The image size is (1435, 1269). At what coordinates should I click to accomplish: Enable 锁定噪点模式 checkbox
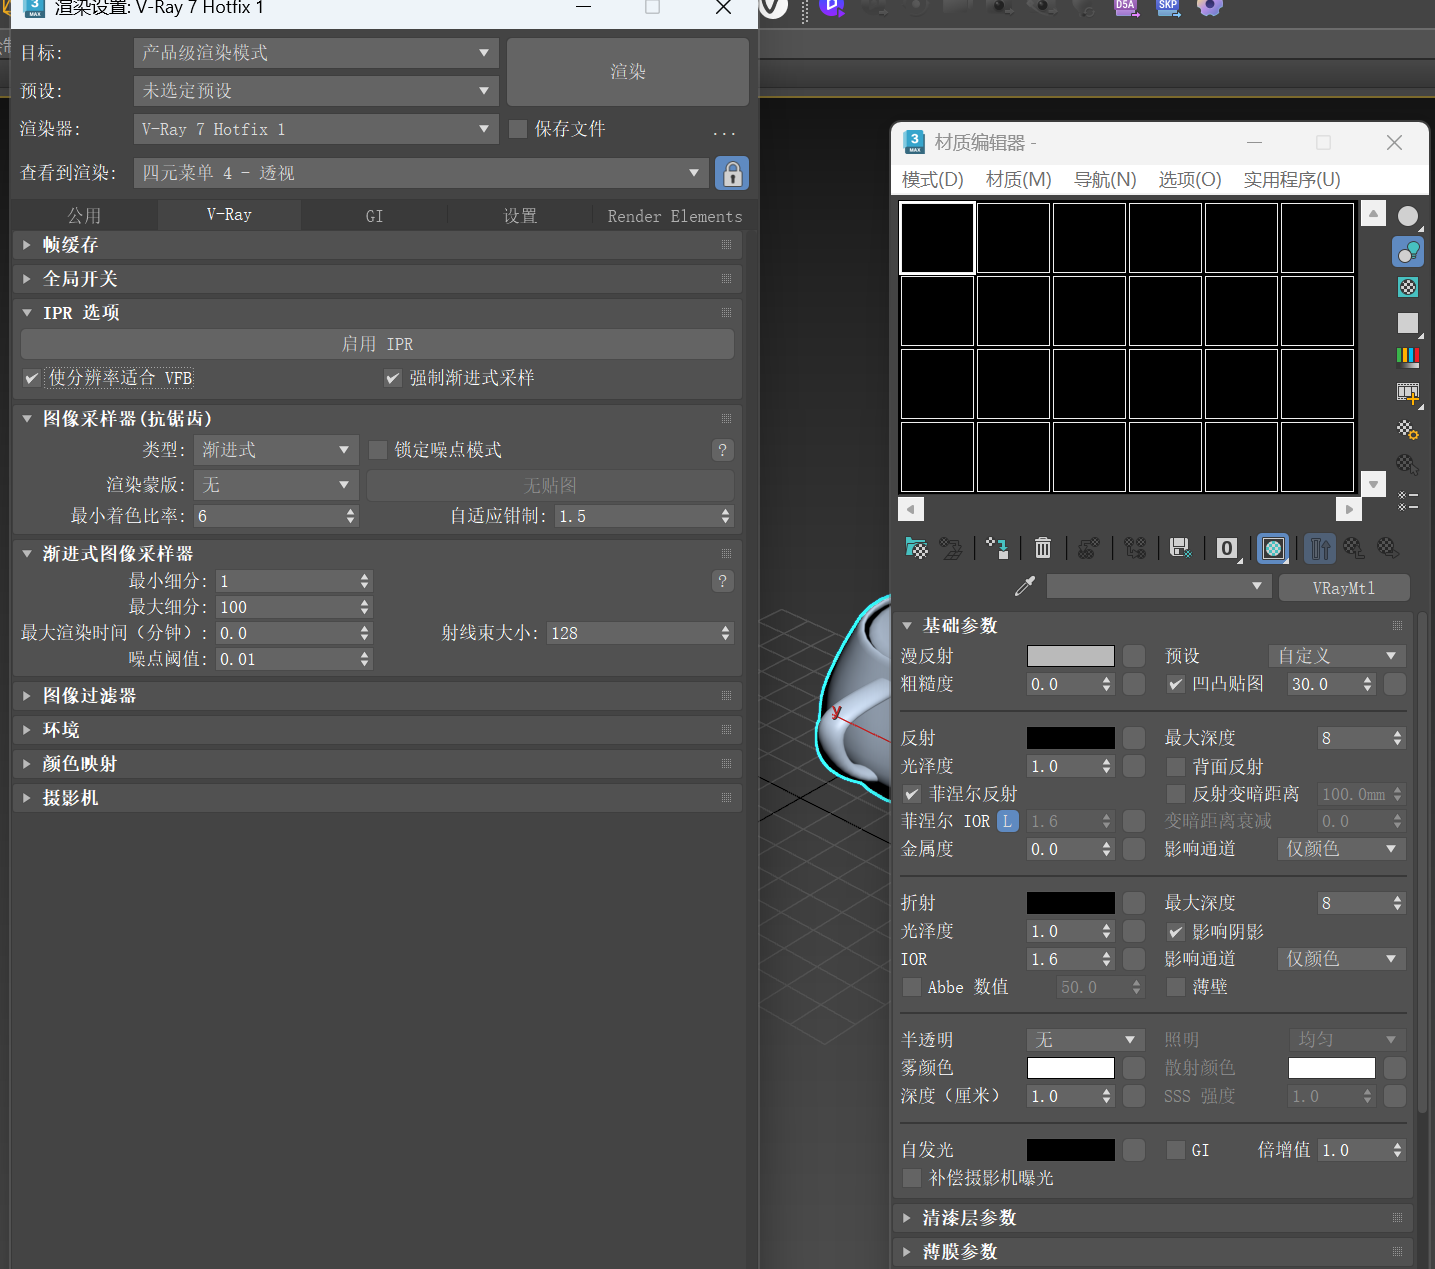pyautogui.click(x=378, y=450)
